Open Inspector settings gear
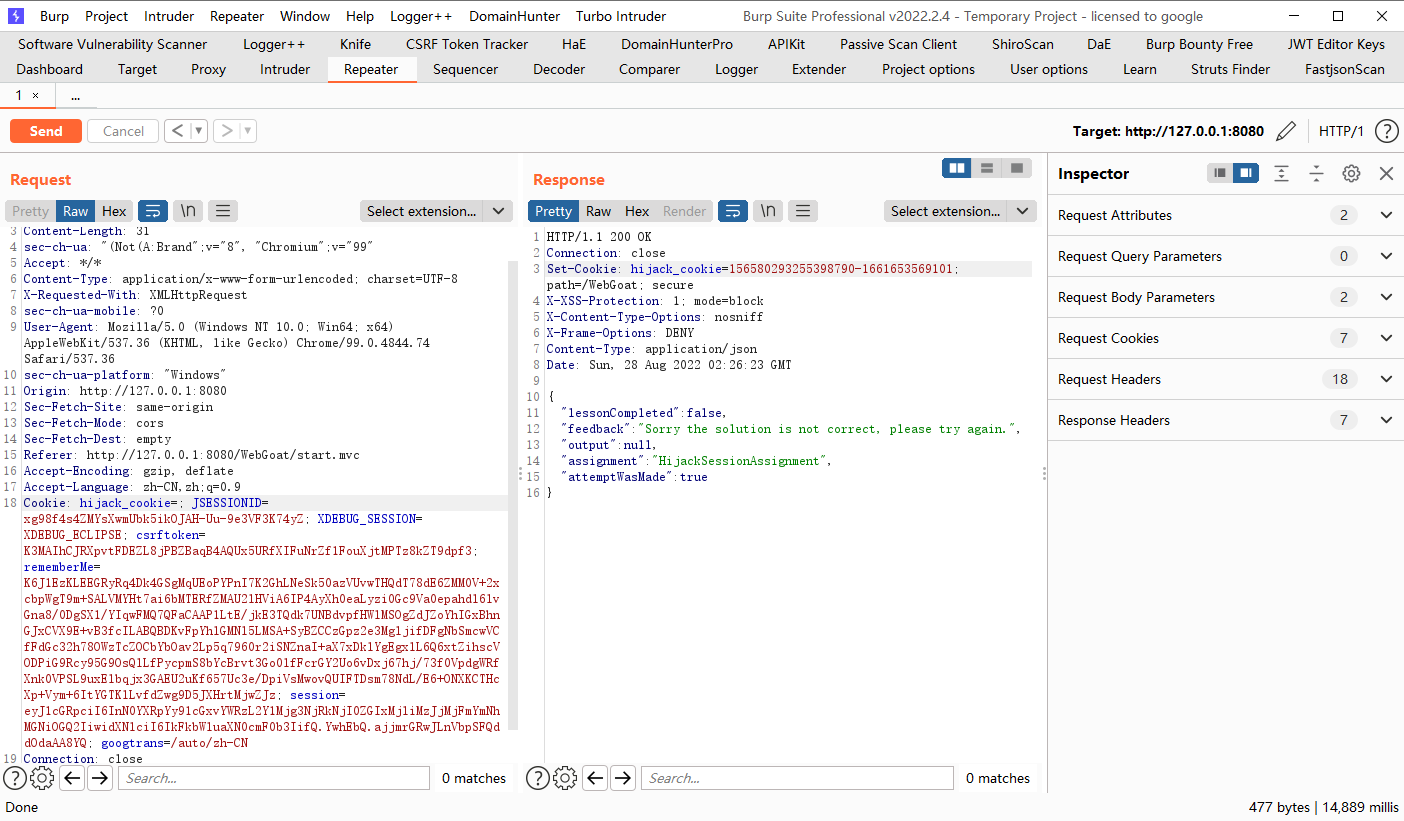The width and height of the screenshot is (1404, 821). tap(1351, 173)
